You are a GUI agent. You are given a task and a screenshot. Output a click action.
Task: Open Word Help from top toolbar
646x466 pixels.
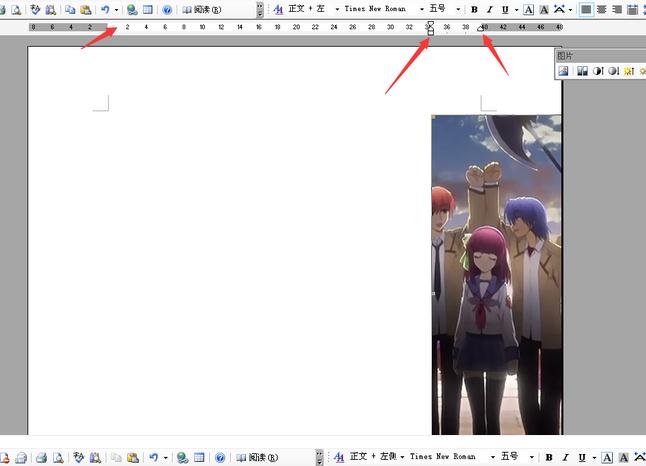click(x=167, y=9)
